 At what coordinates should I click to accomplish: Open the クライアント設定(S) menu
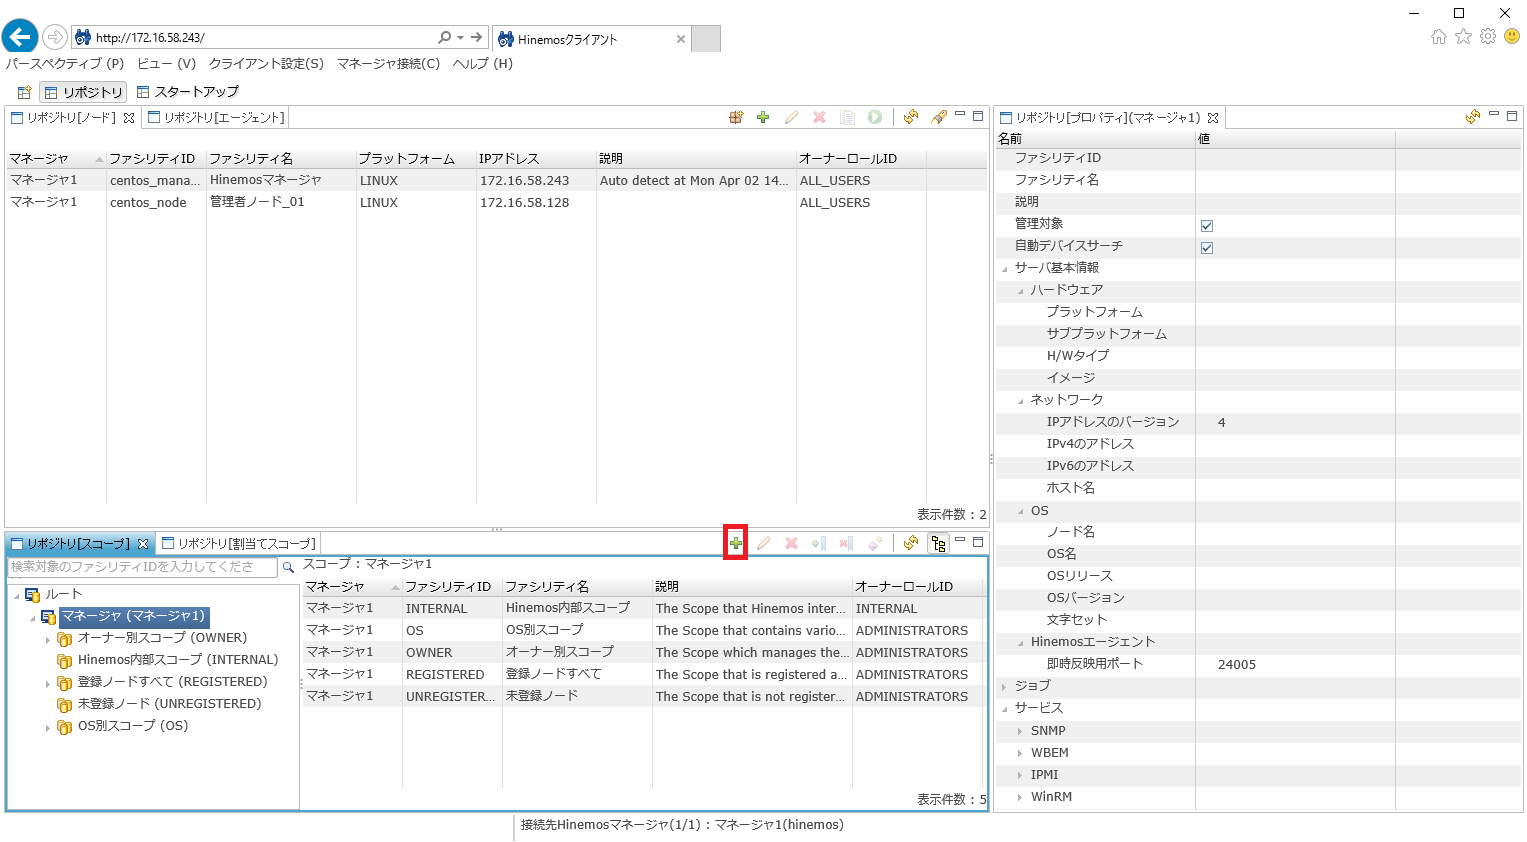pos(266,64)
